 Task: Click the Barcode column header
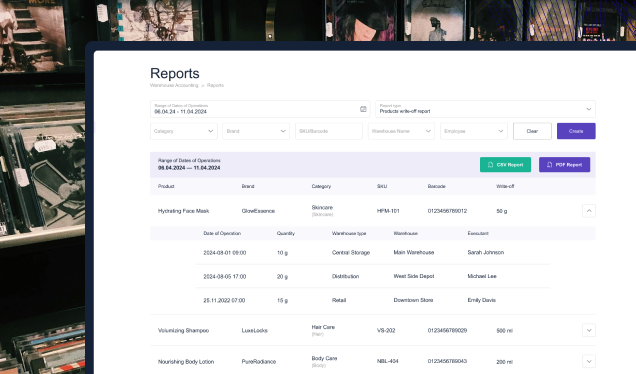click(436, 186)
